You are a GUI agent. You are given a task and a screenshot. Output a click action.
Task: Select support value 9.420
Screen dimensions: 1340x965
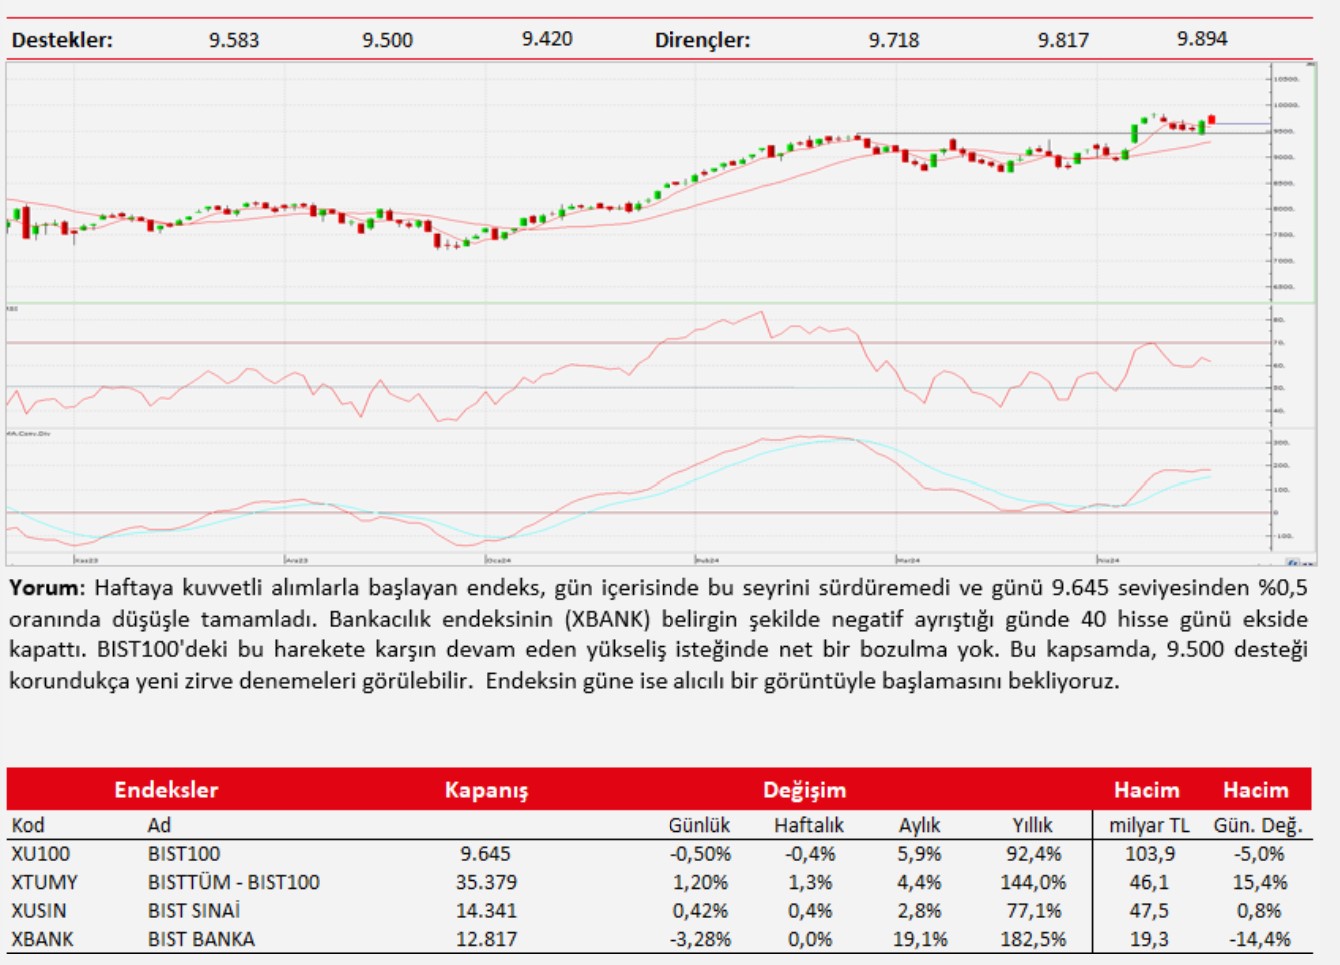547,39
